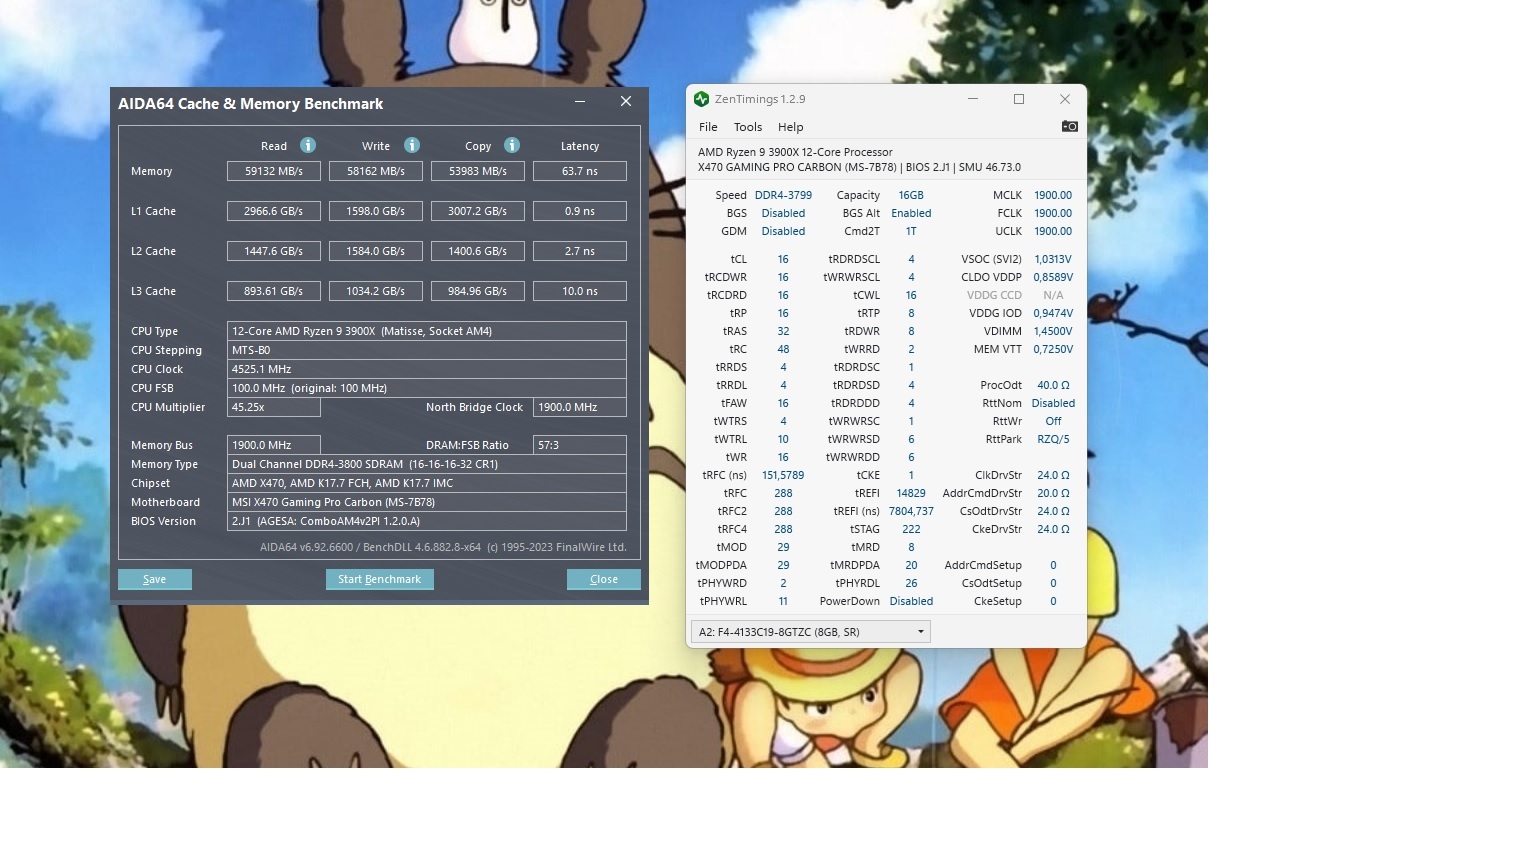Screen dimensions: 1536x864
Task: Select the Memory Latency value 63.7 ns
Action: [580, 171]
